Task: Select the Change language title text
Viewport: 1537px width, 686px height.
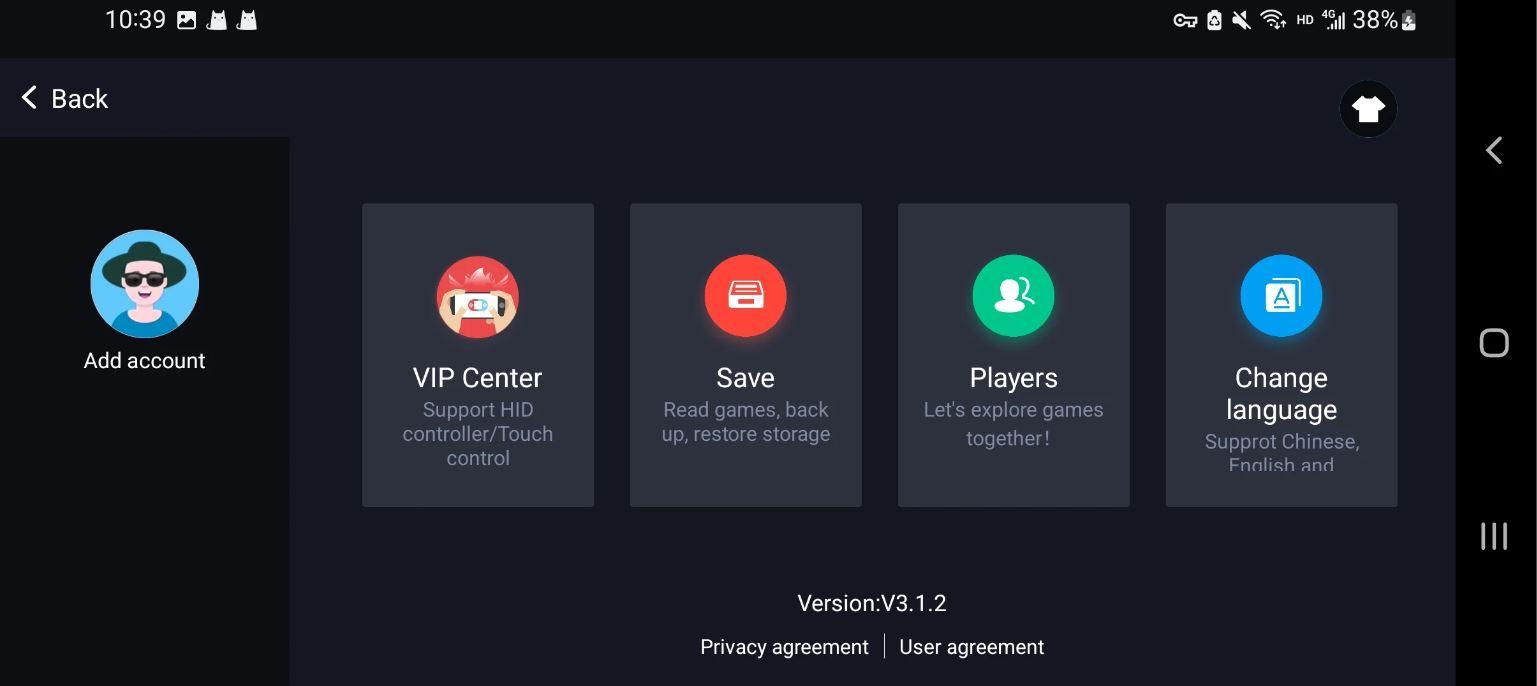Action: pyautogui.click(x=1282, y=394)
